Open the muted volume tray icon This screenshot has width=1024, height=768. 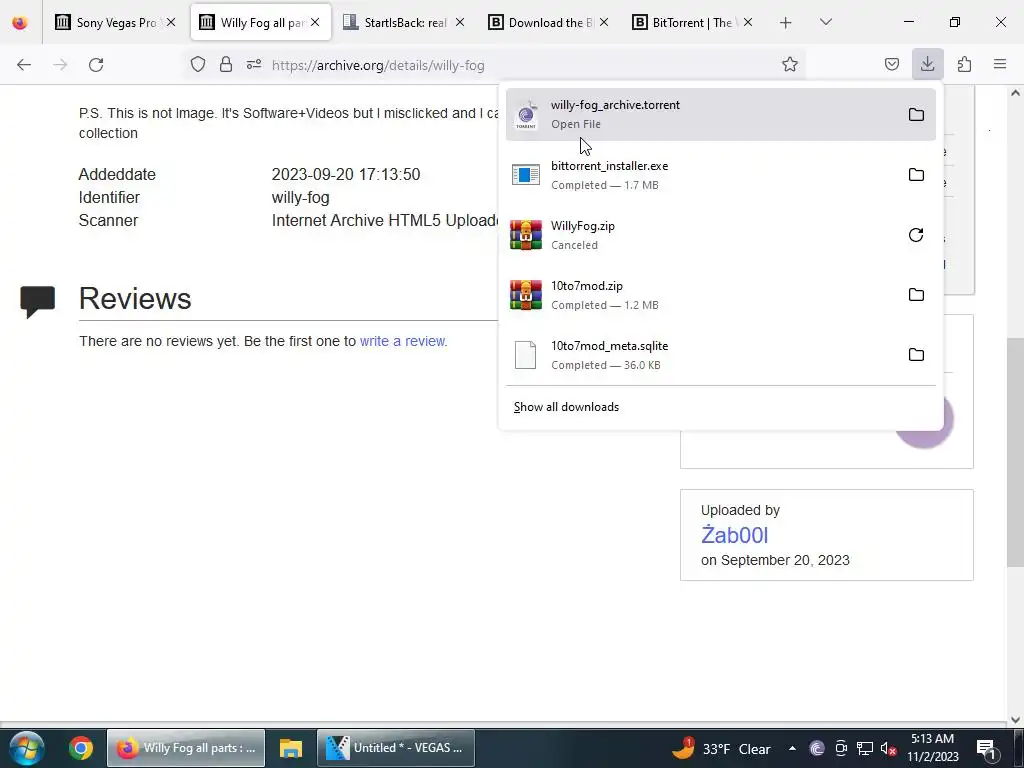click(x=888, y=748)
